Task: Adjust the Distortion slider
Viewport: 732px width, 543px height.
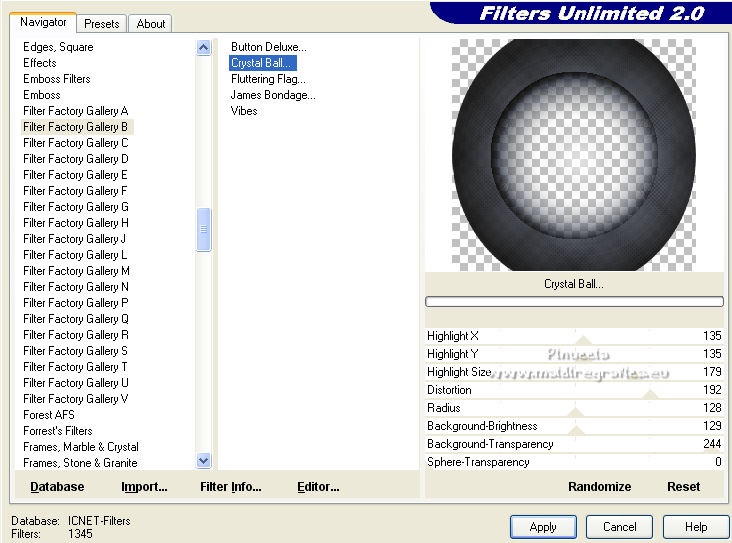Action: [574, 390]
